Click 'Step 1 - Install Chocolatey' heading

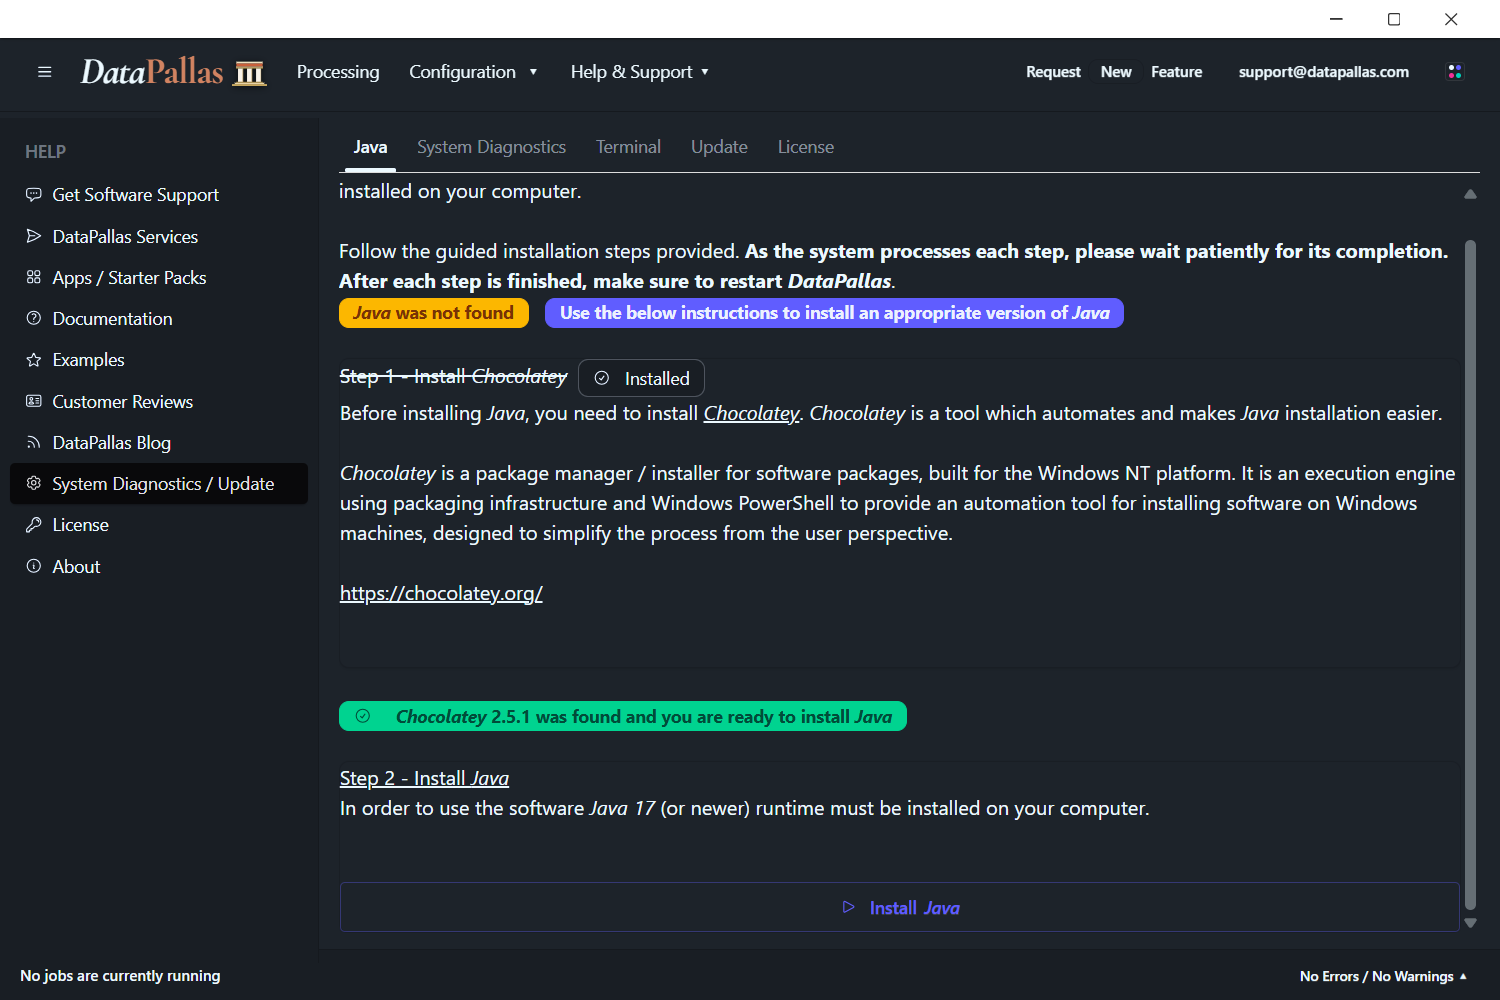[x=453, y=376]
